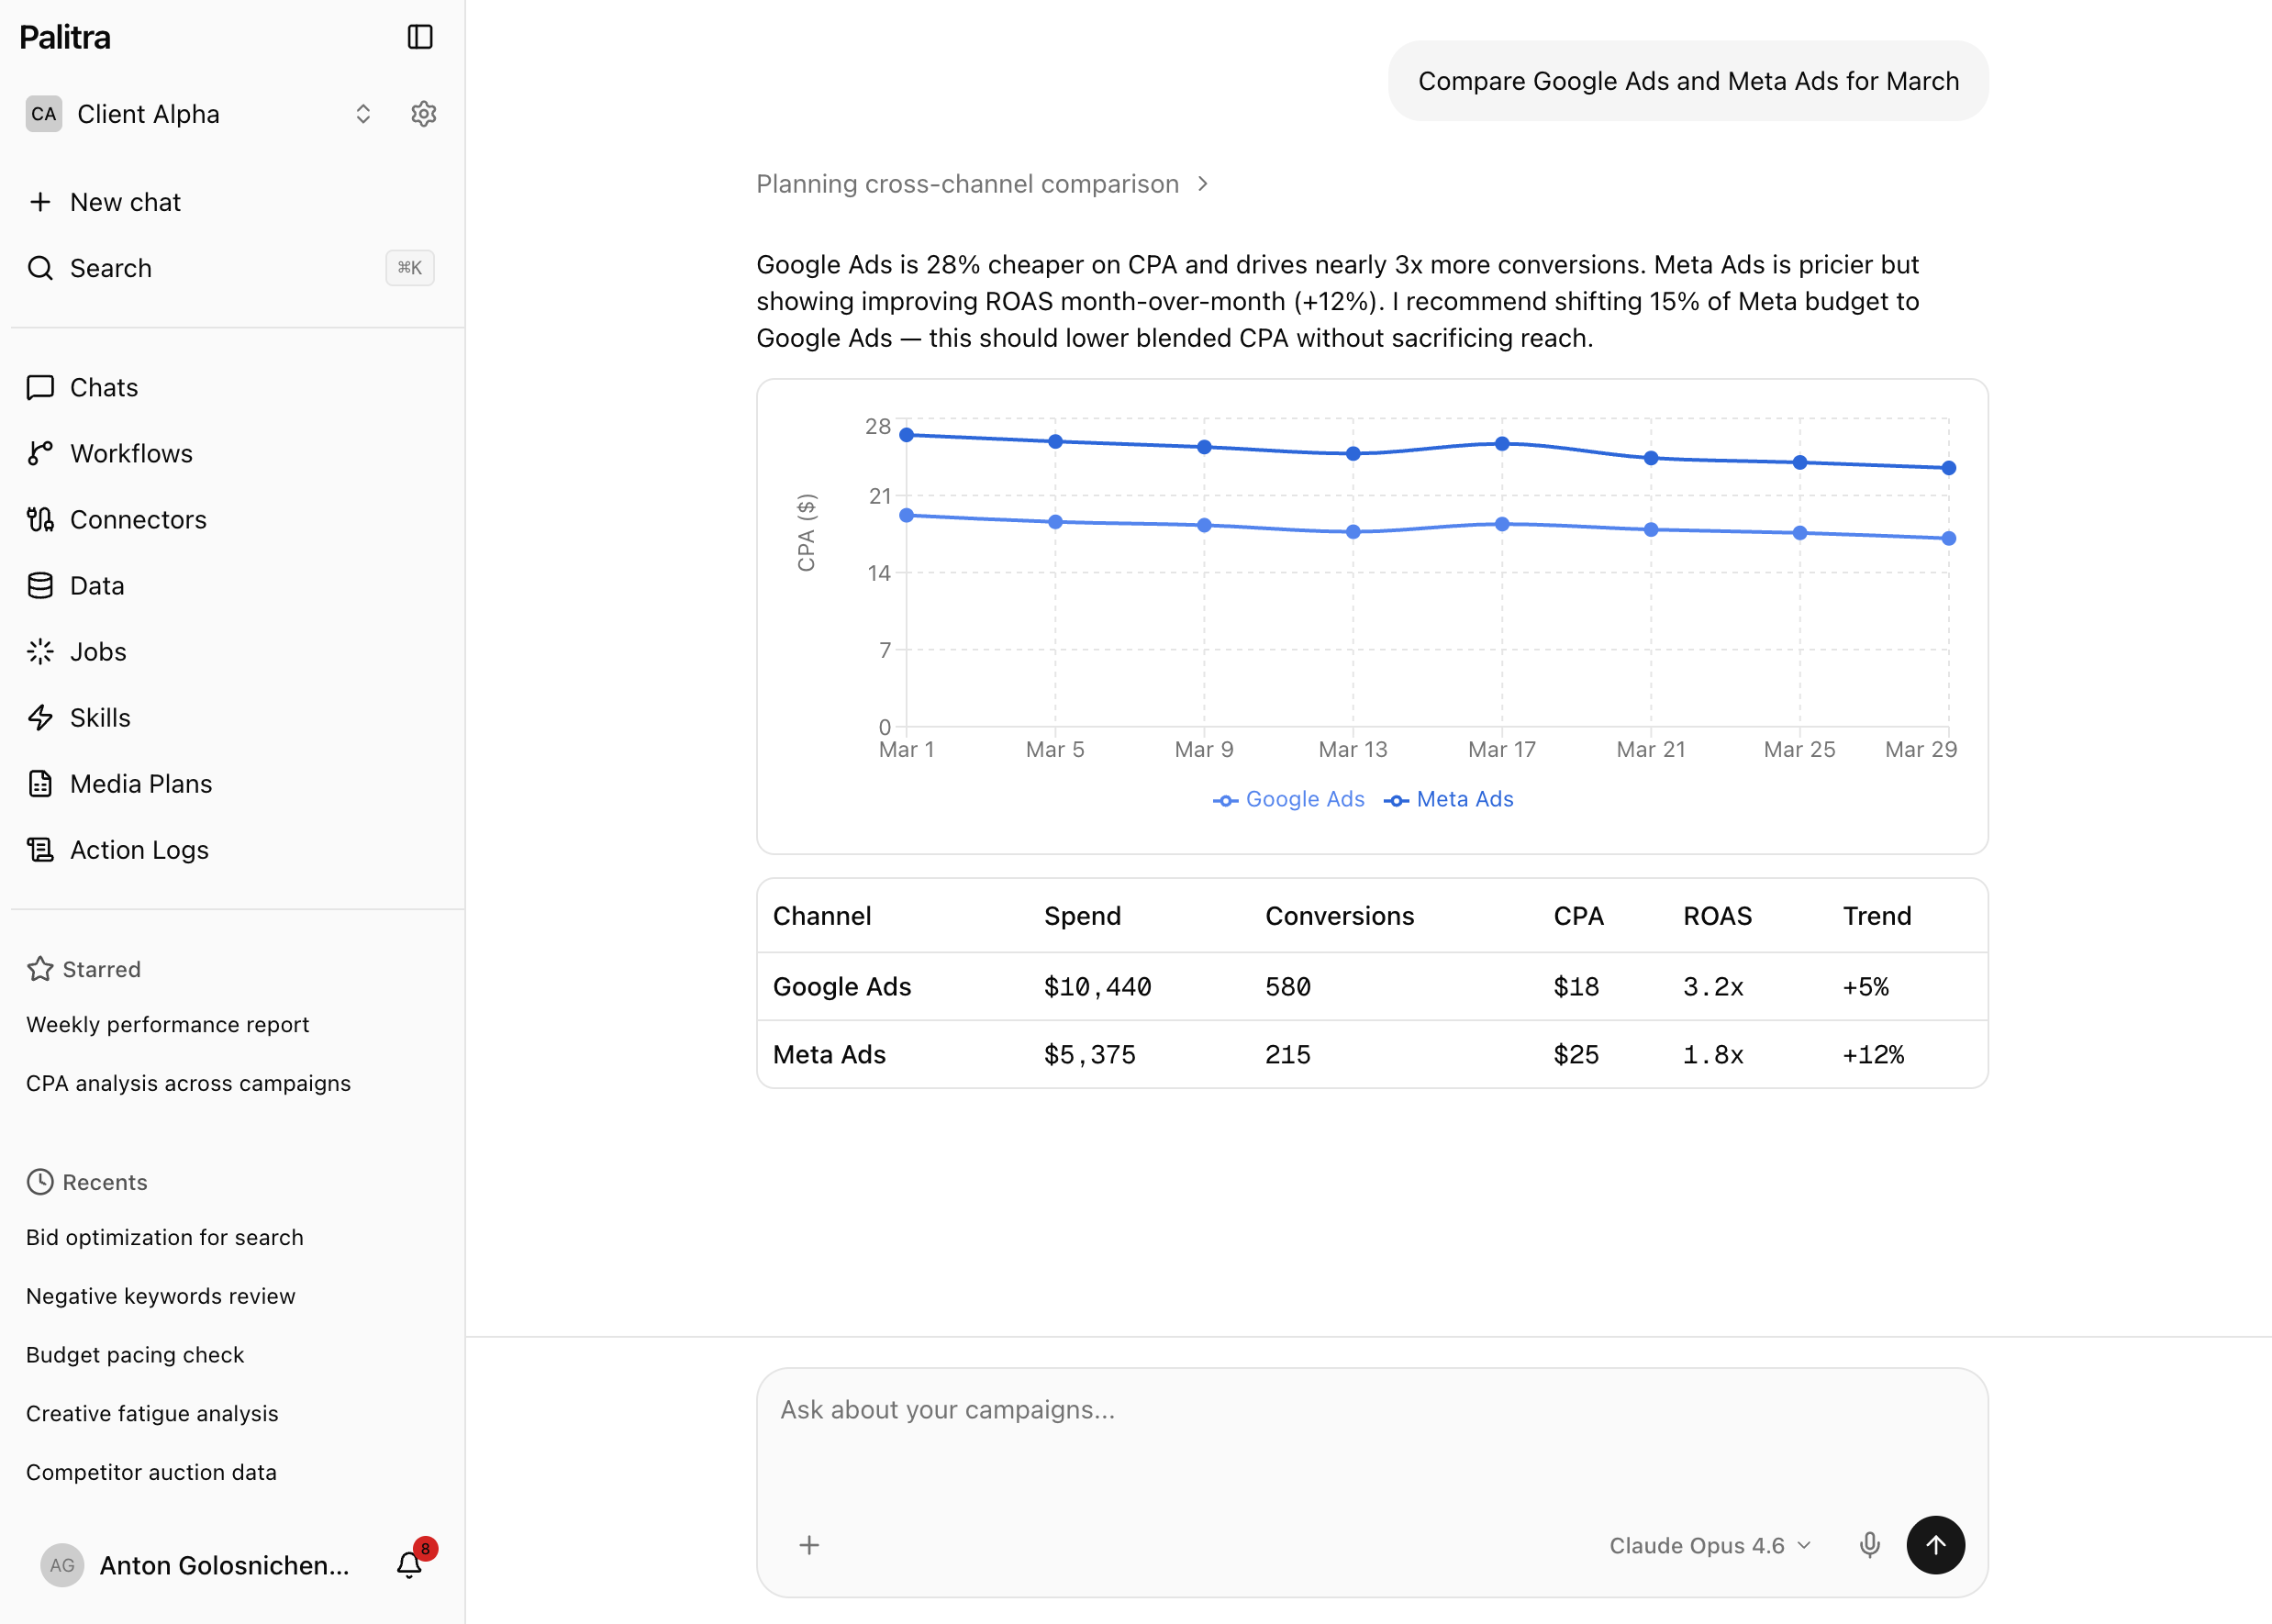Click the AG user avatar
The height and width of the screenshot is (1624, 2272).
coord(62,1565)
